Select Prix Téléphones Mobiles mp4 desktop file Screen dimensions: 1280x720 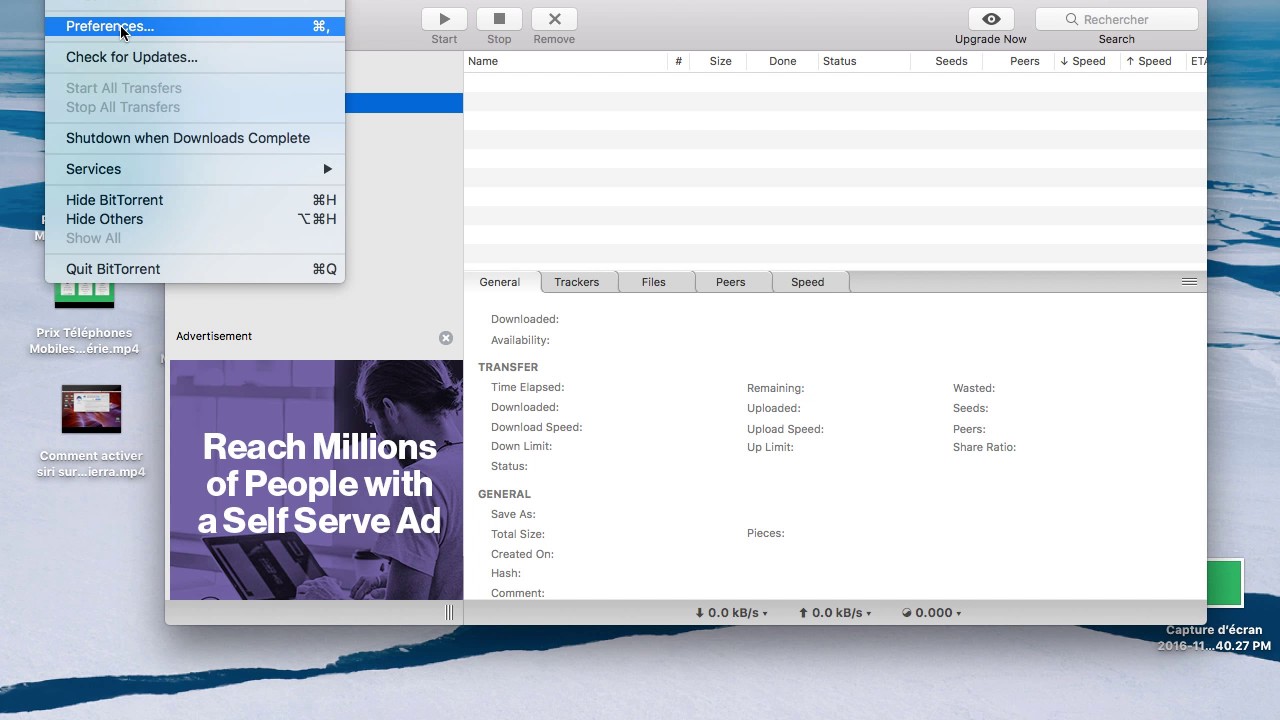(x=85, y=317)
